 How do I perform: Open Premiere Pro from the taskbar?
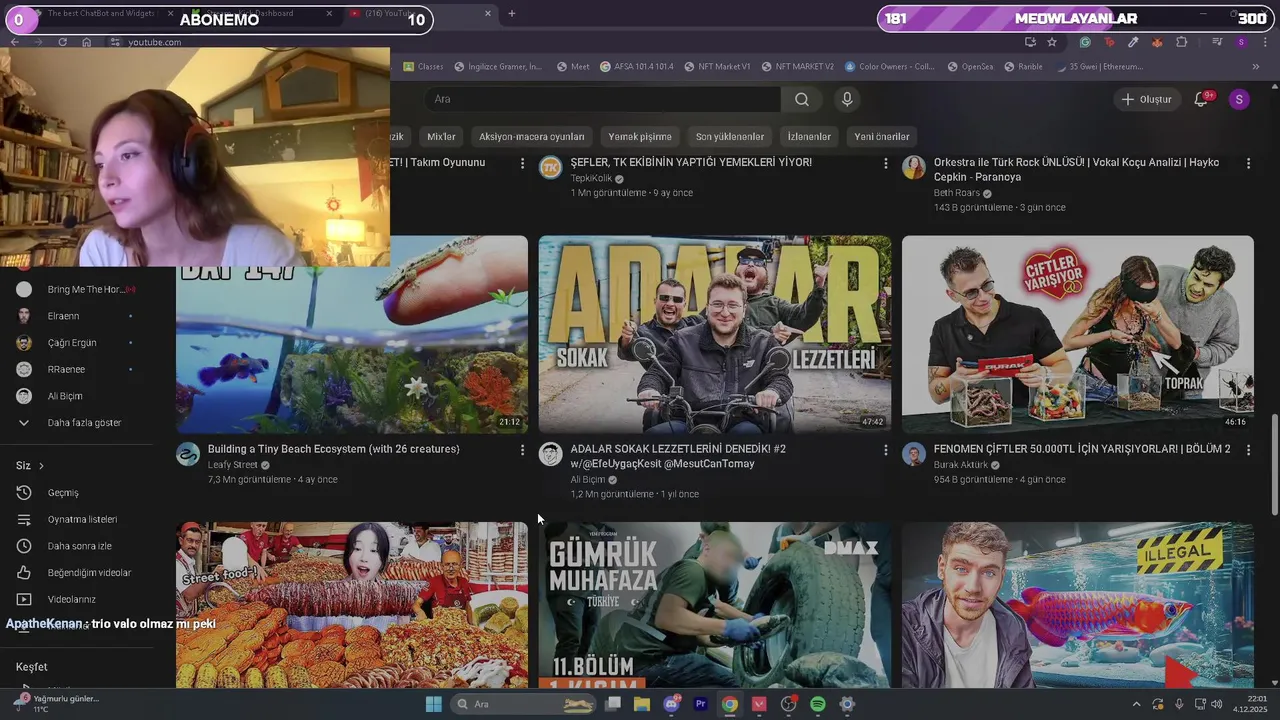coord(700,704)
